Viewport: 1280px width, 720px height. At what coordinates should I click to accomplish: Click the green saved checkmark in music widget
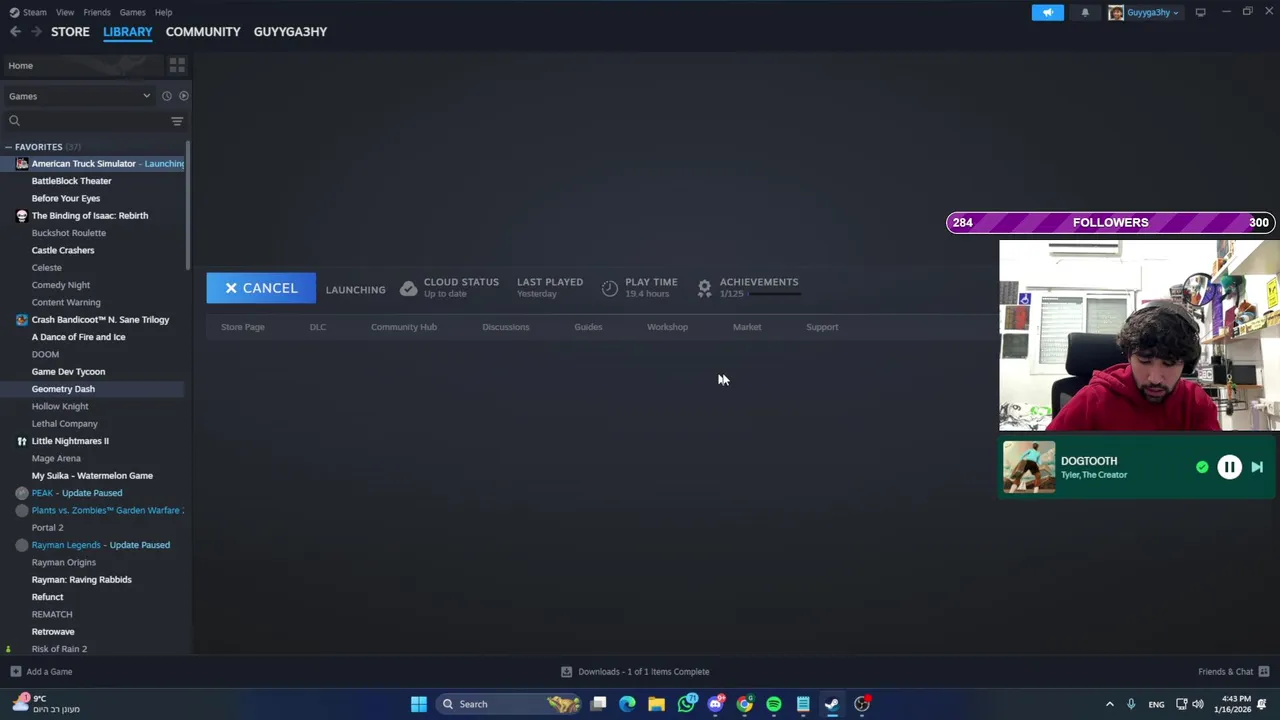(1202, 467)
